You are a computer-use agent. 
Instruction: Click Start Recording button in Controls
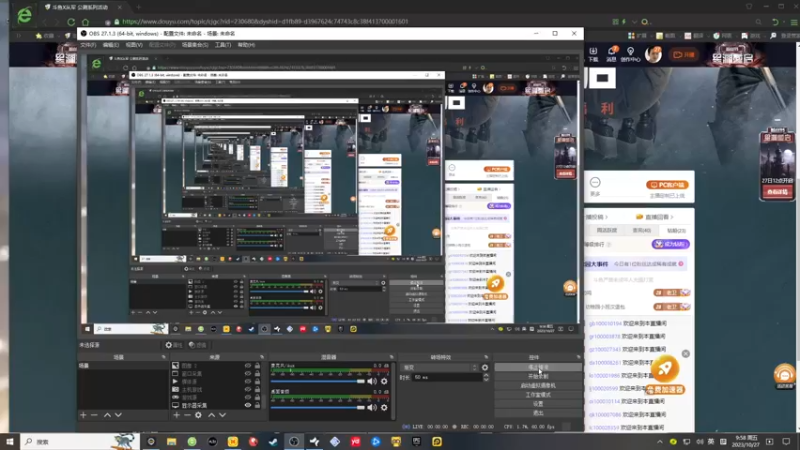(538, 377)
